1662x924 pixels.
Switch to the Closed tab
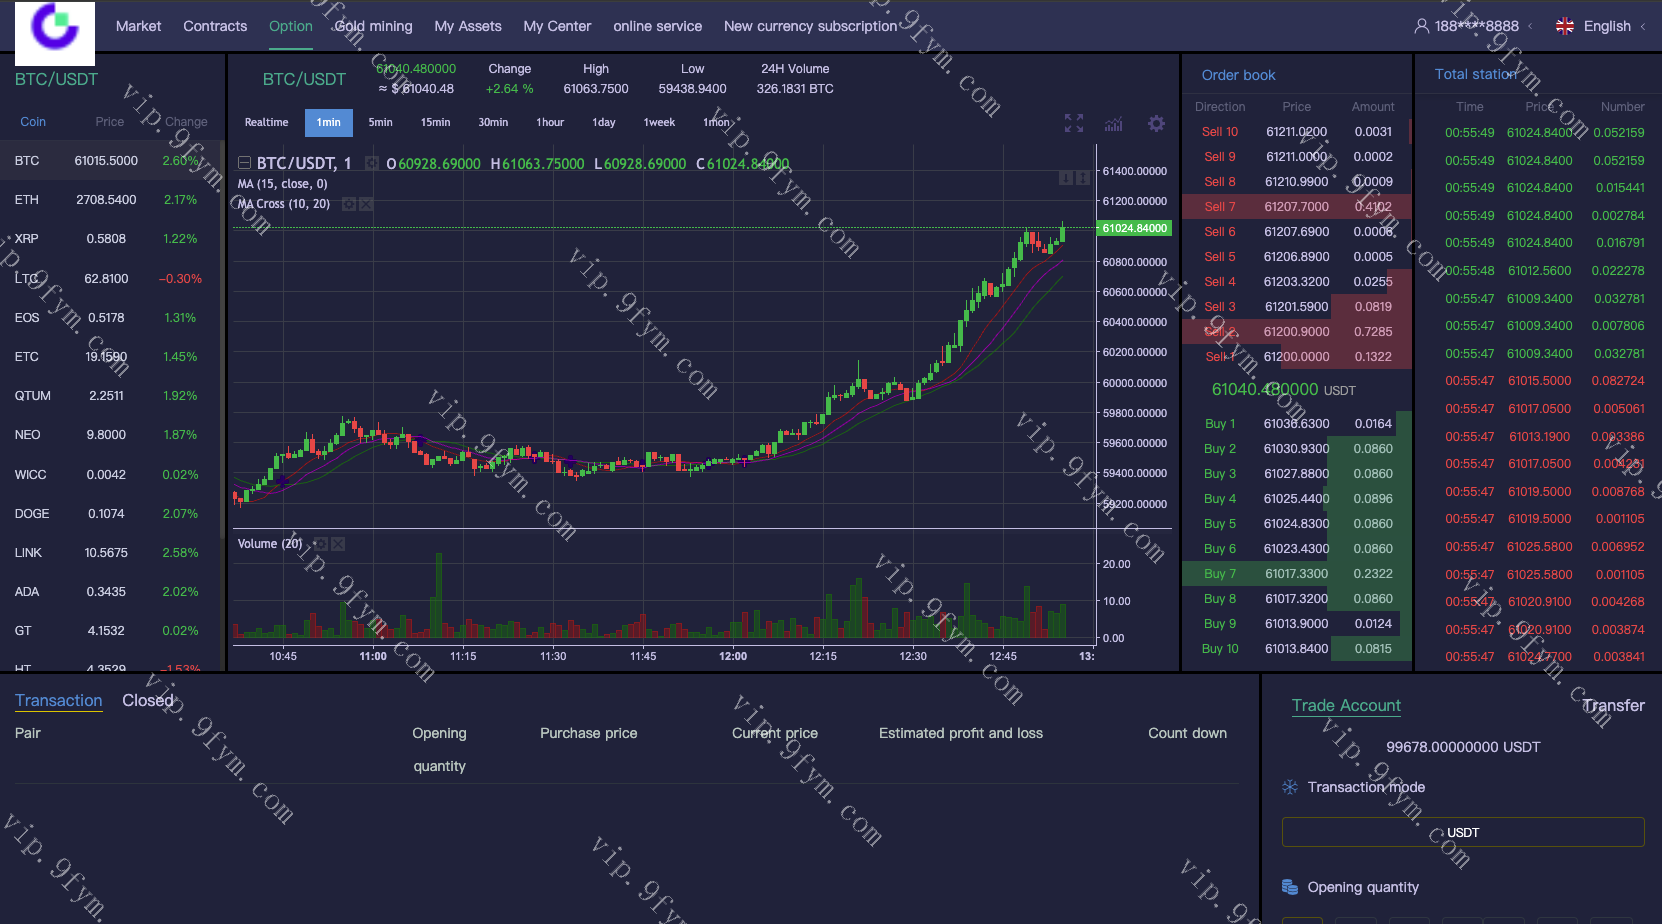click(x=148, y=700)
